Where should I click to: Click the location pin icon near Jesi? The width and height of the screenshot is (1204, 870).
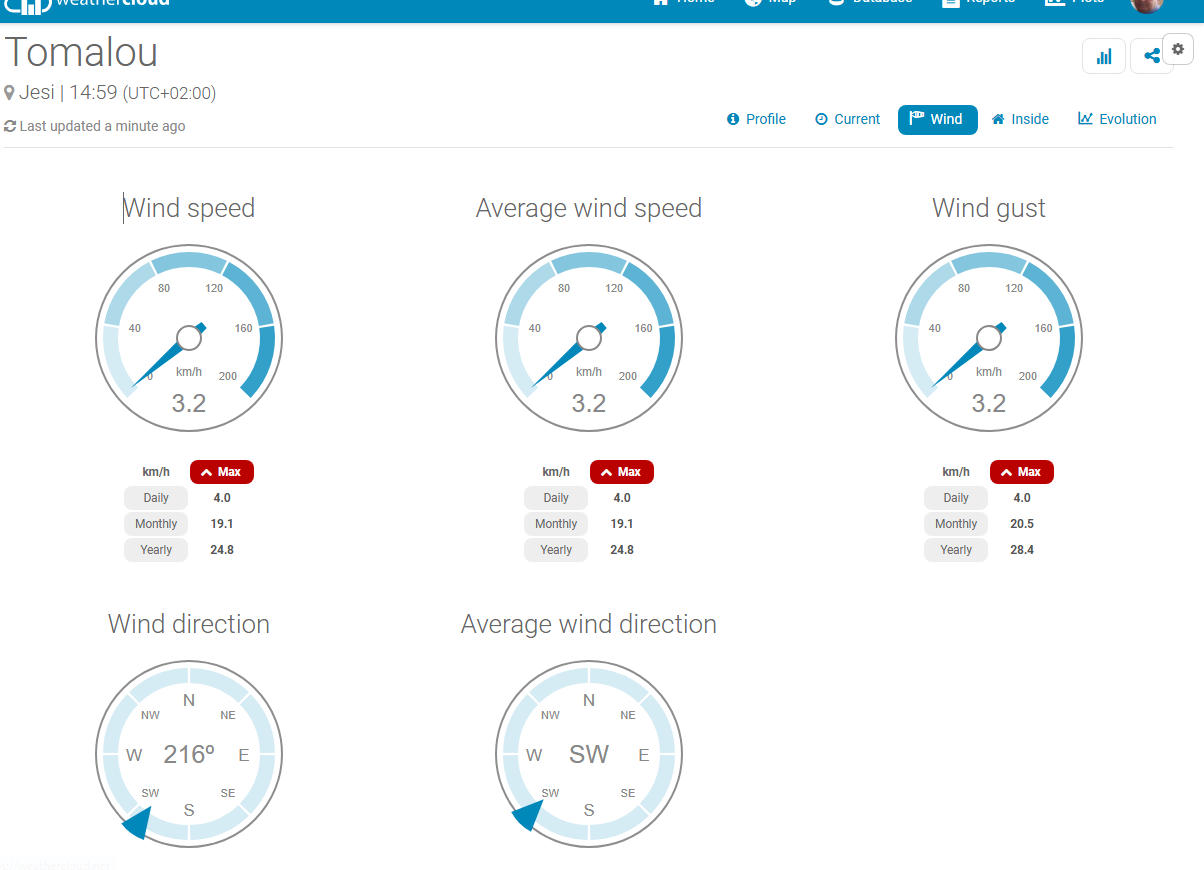10,93
